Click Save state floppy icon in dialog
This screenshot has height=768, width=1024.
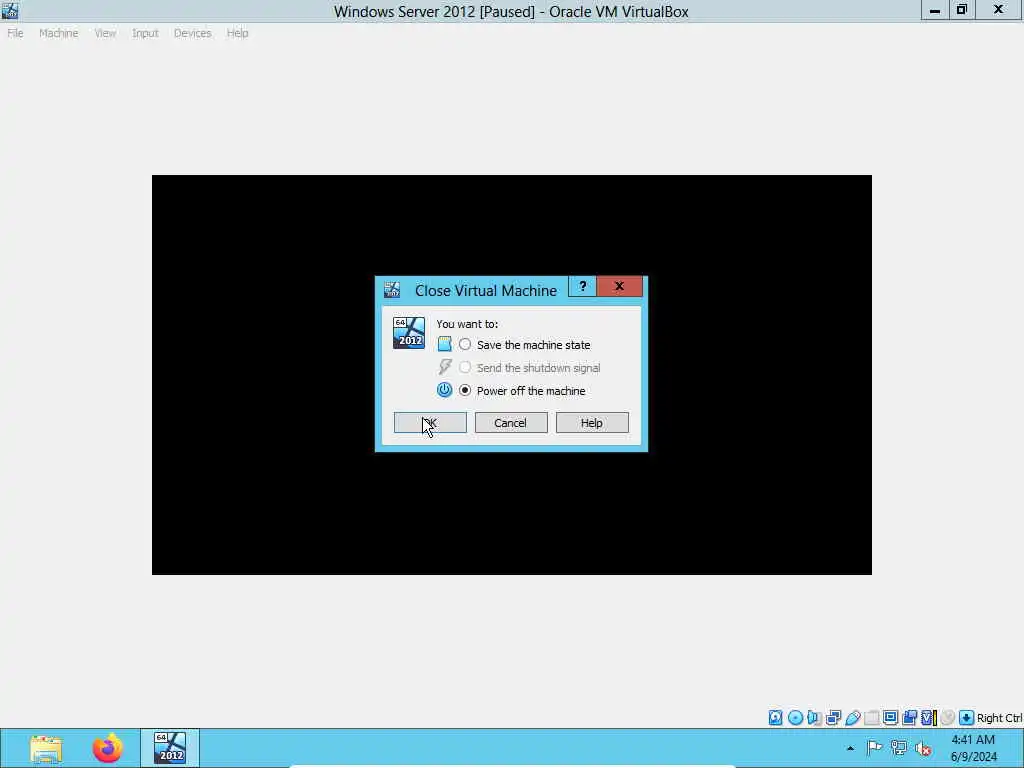[x=444, y=344]
